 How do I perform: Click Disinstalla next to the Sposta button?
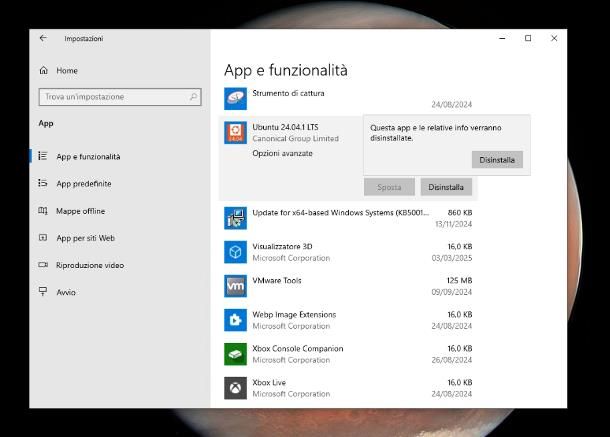click(446, 187)
